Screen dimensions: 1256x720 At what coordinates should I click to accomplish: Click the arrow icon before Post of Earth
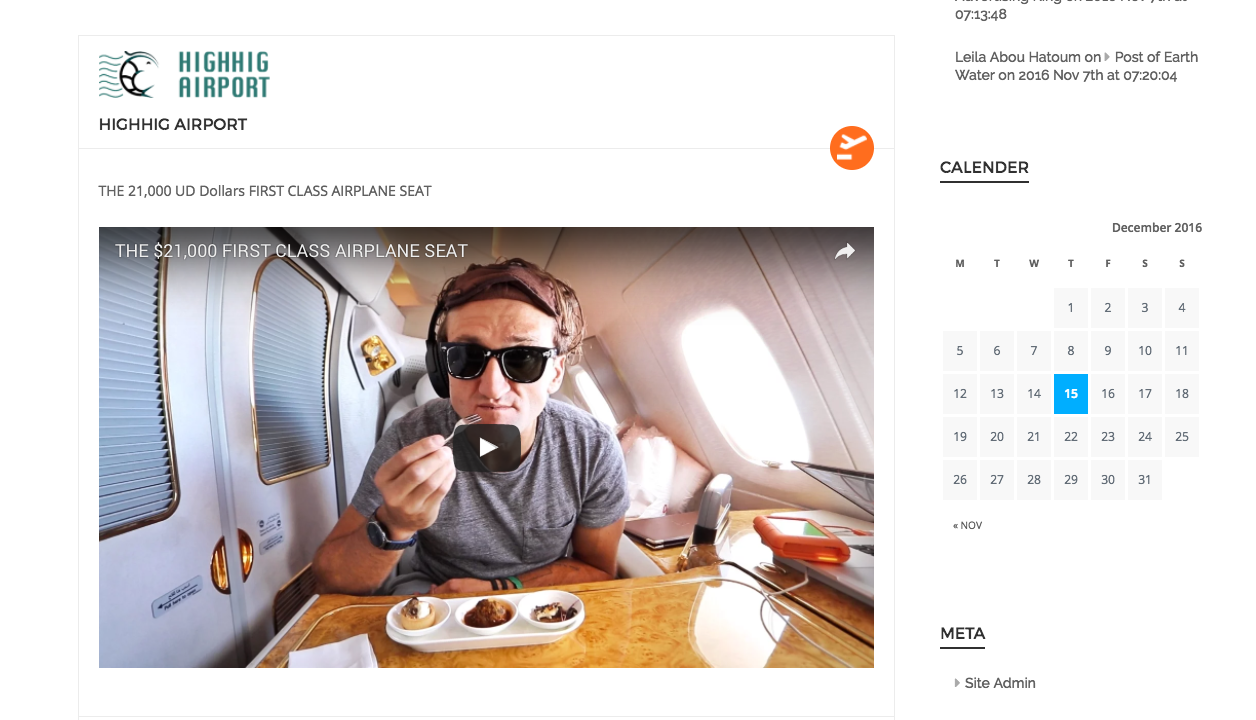coord(1108,58)
